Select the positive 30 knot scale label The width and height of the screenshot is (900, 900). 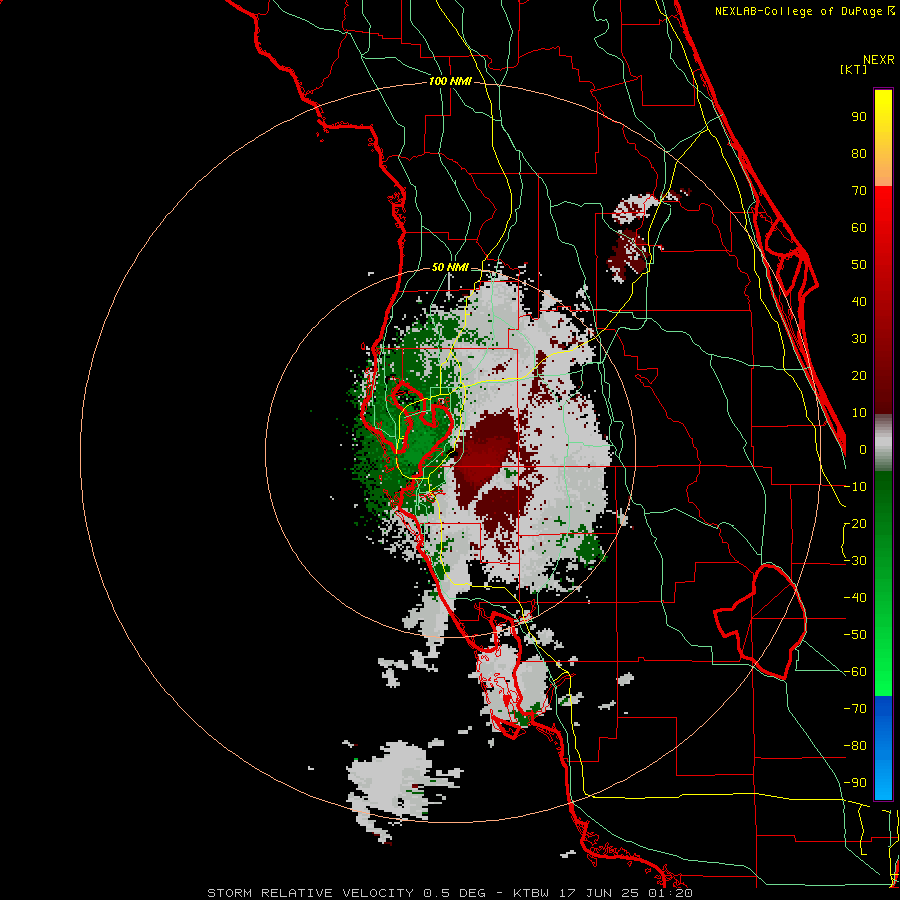pyautogui.click(x=859, y=339)
